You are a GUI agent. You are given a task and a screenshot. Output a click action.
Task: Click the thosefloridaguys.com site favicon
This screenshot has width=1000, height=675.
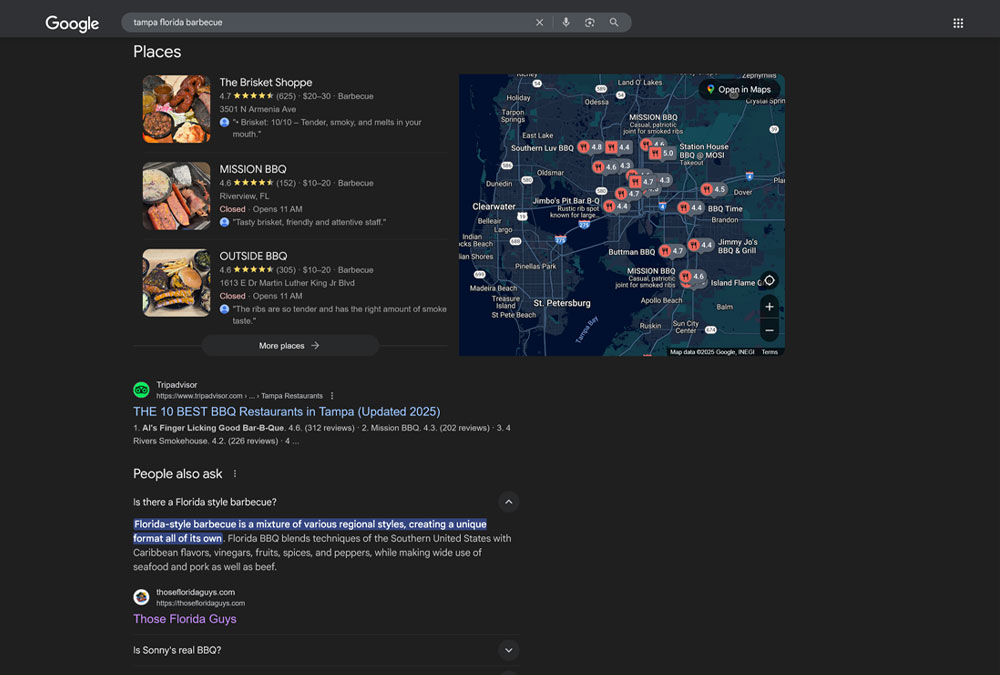(x=141, y=597)
